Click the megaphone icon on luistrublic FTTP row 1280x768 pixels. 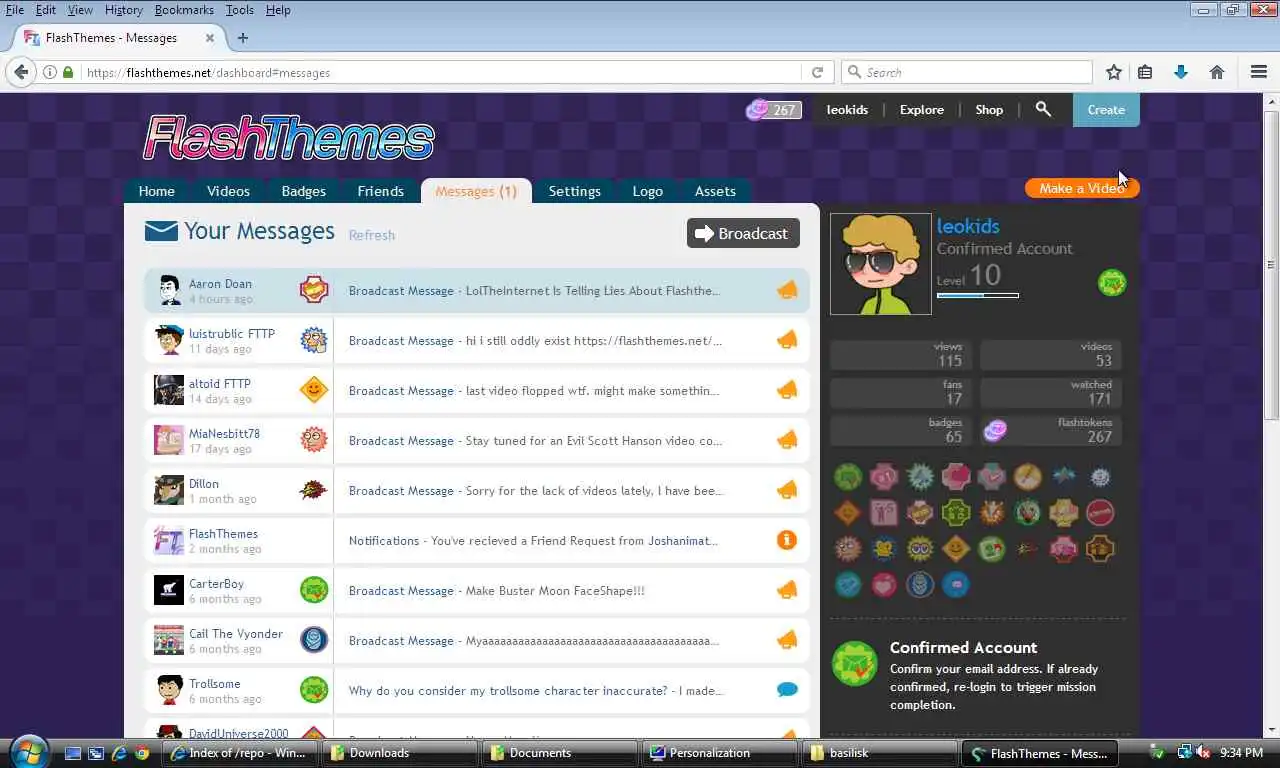coord(787,340)
